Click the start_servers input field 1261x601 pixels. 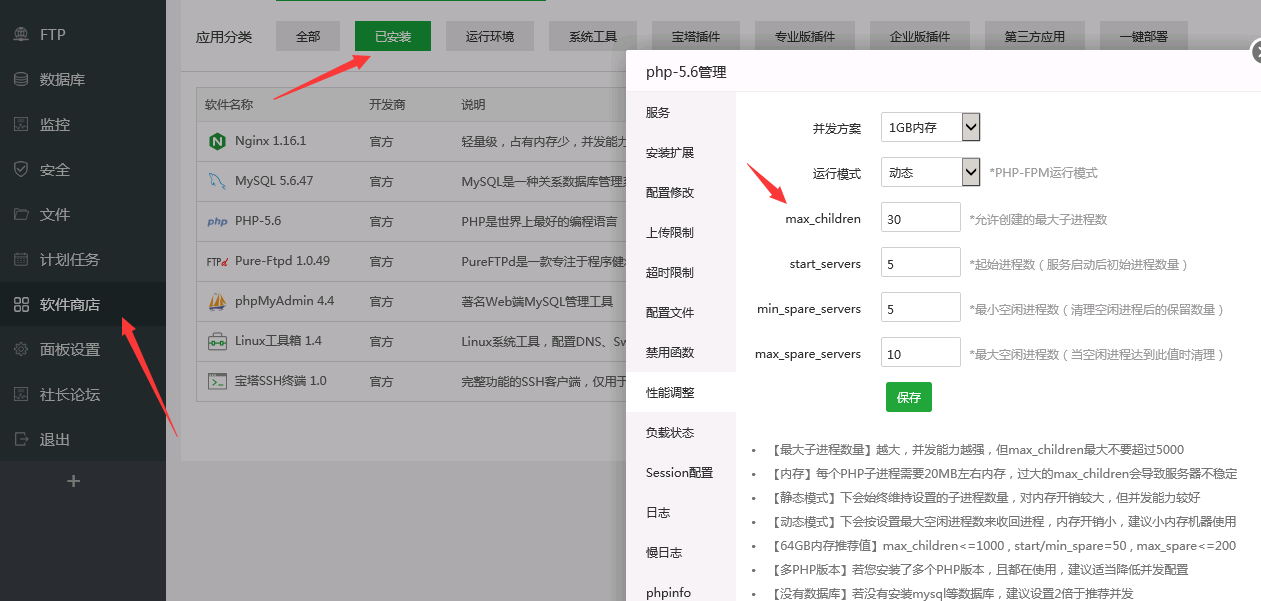point(921,263)
